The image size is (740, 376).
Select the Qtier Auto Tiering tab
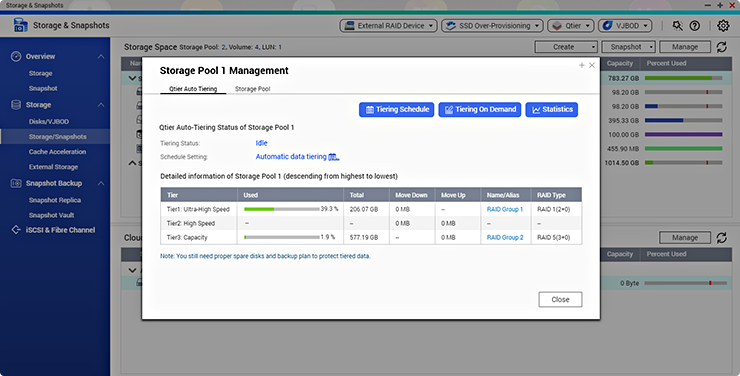tap(193, 89)
